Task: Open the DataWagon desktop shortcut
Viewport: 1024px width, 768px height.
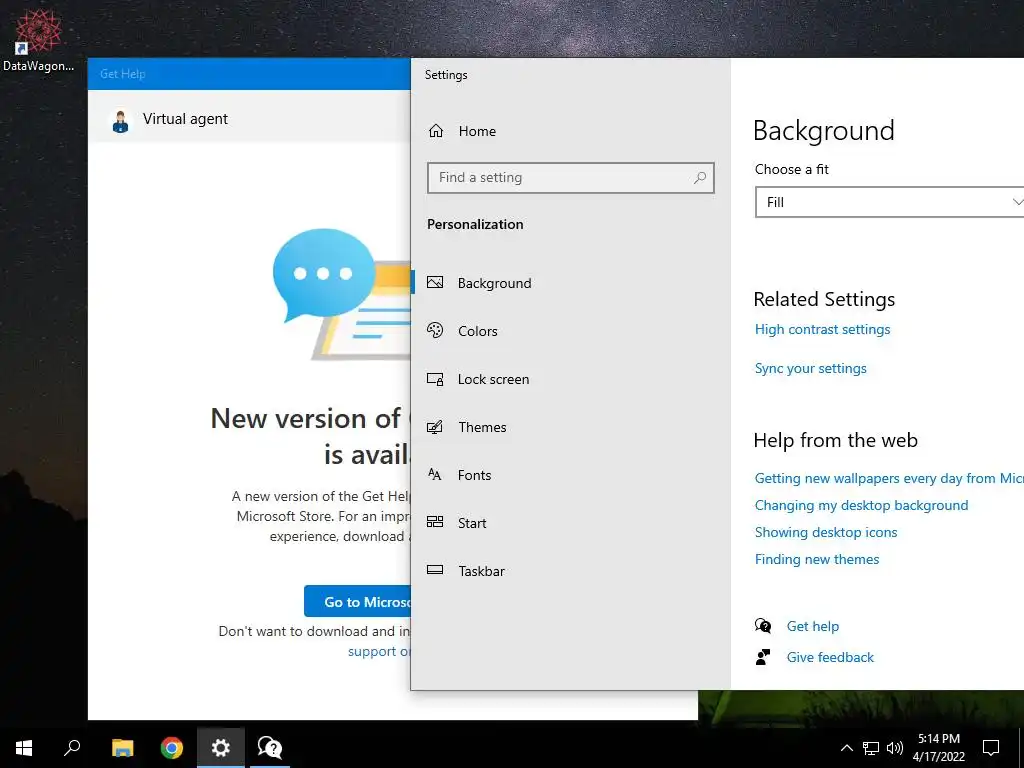Action: [38, 40]
